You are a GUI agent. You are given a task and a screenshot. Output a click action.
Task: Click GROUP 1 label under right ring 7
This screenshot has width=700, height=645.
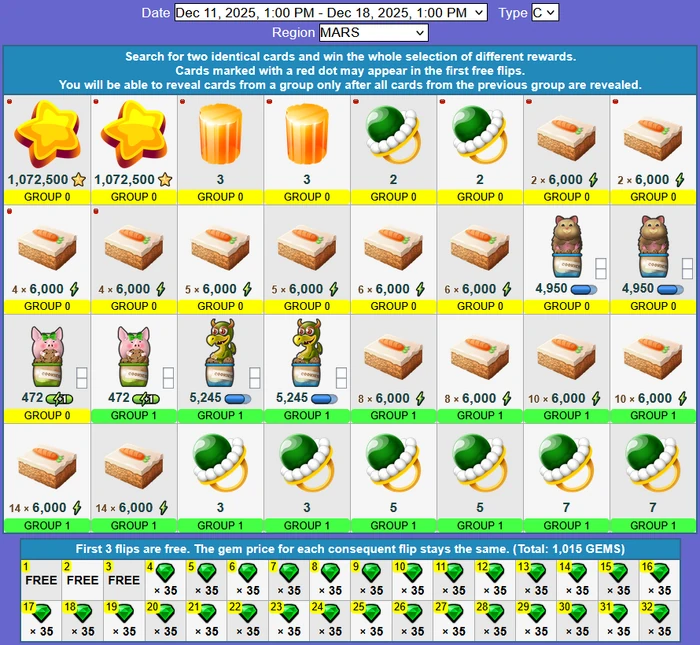(653, 525)
